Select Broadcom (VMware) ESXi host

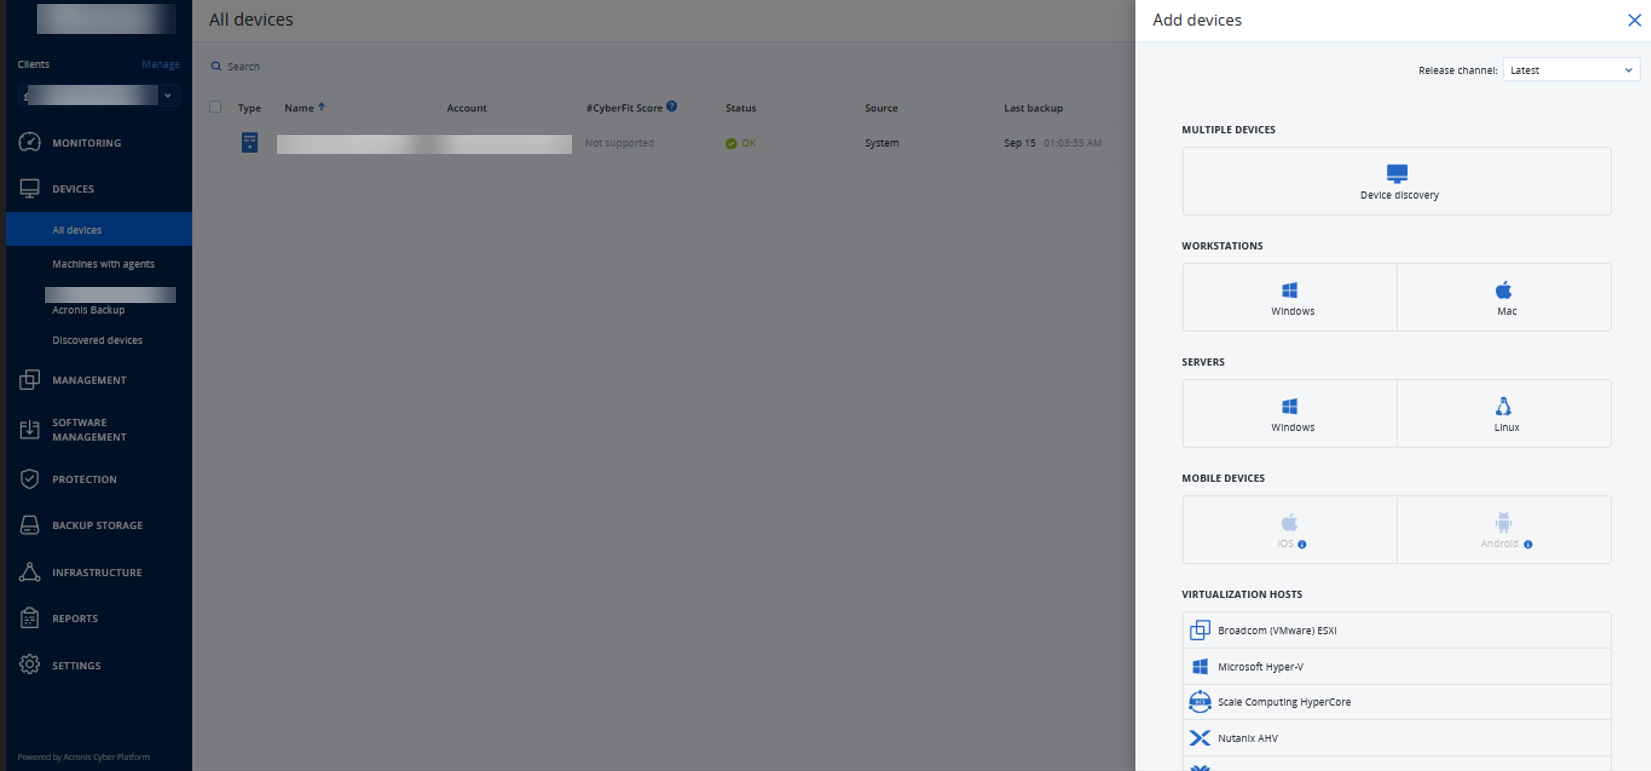tap(1396, 630)
